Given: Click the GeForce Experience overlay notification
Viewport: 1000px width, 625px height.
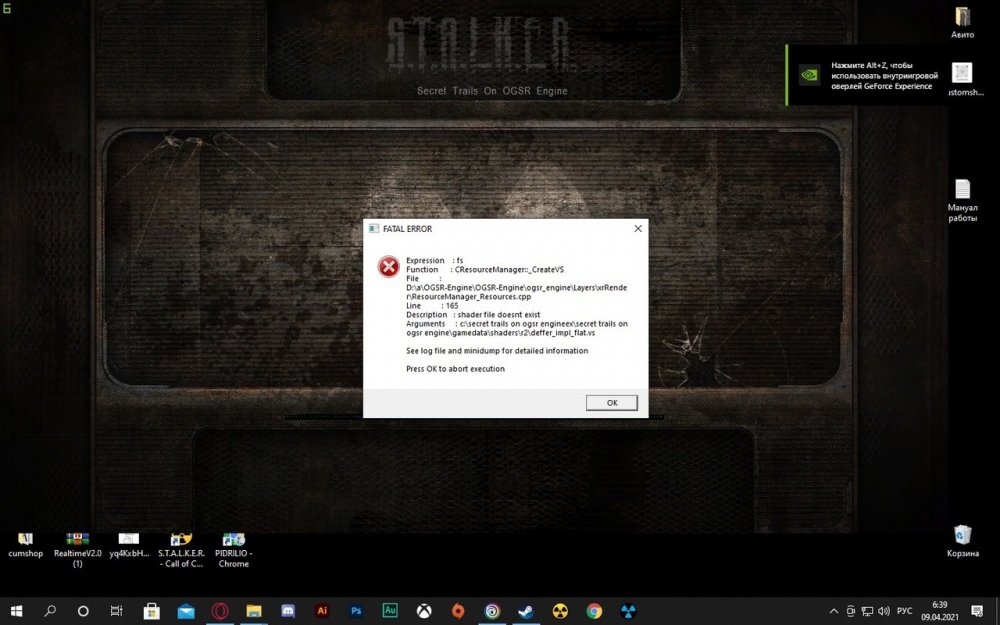Looking at the screenshot, I should tap(867, 75).
